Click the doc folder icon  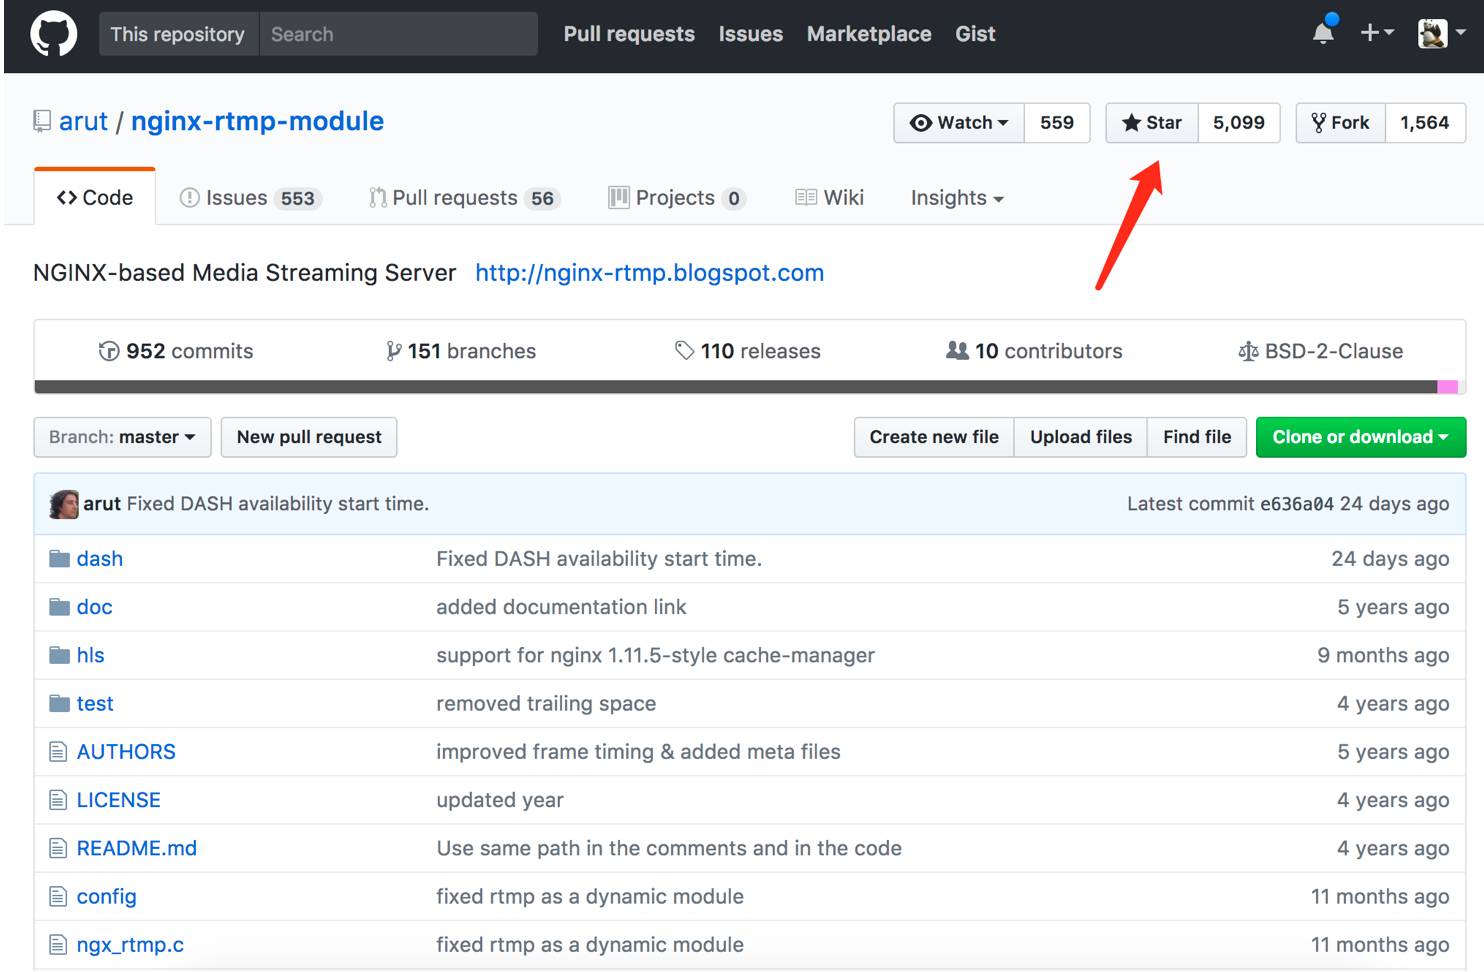(59, 607)
